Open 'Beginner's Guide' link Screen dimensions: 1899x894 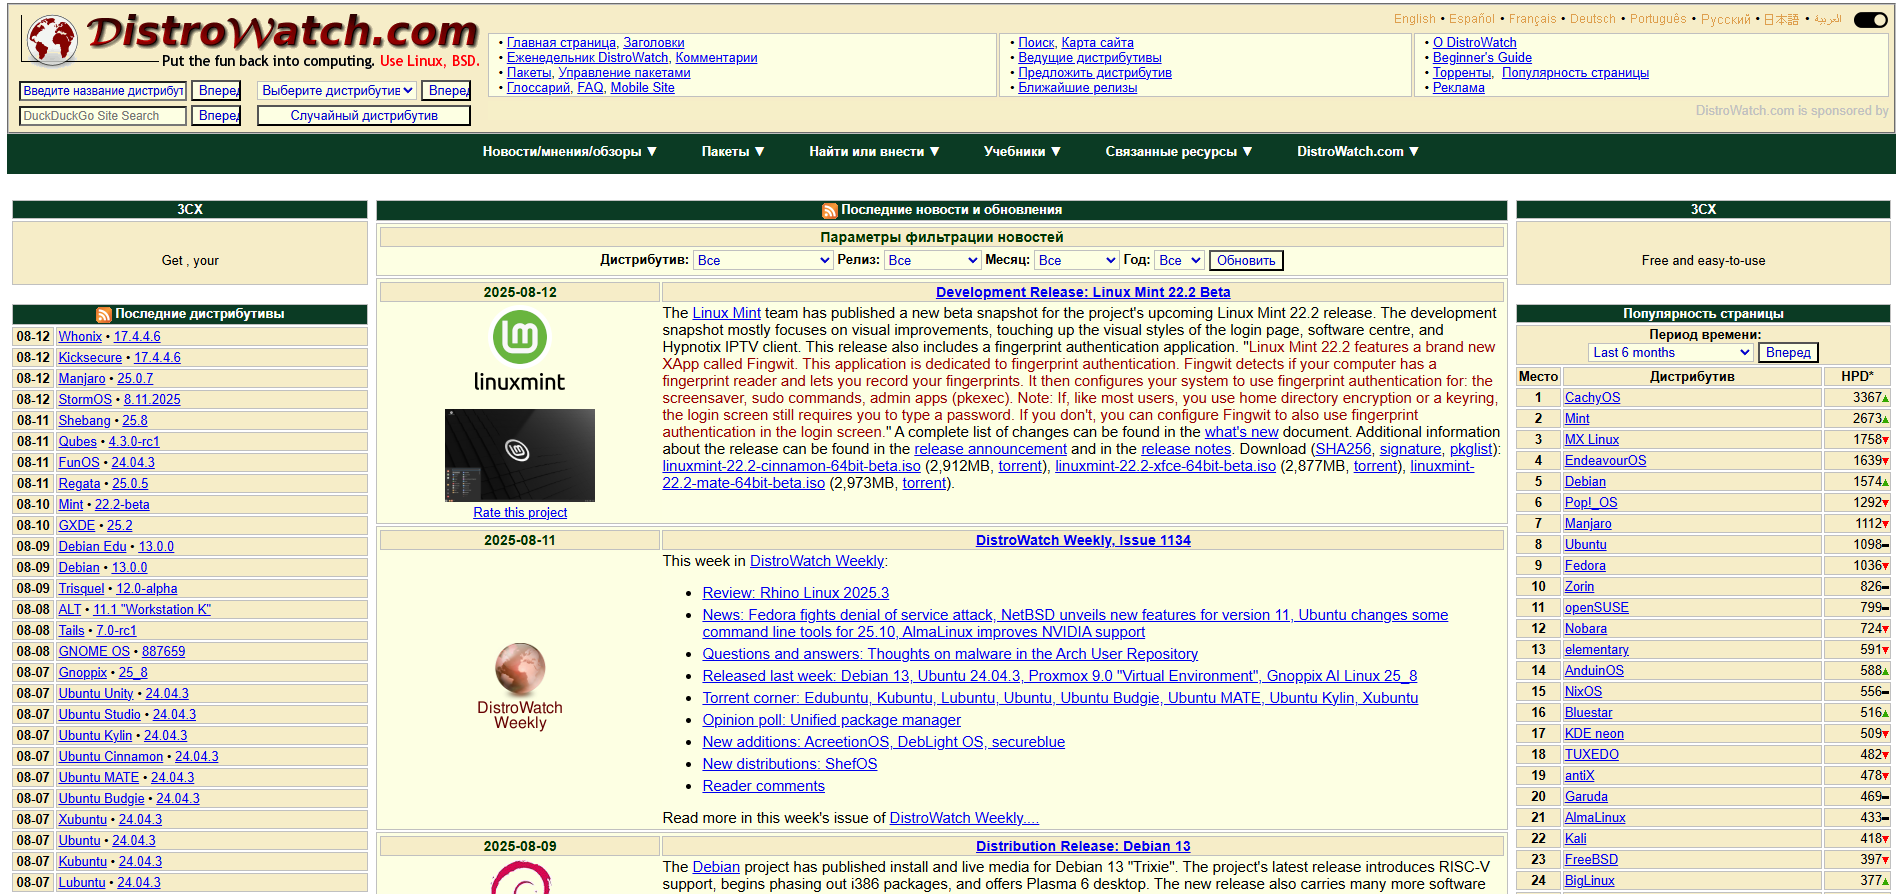point(1482,58)
